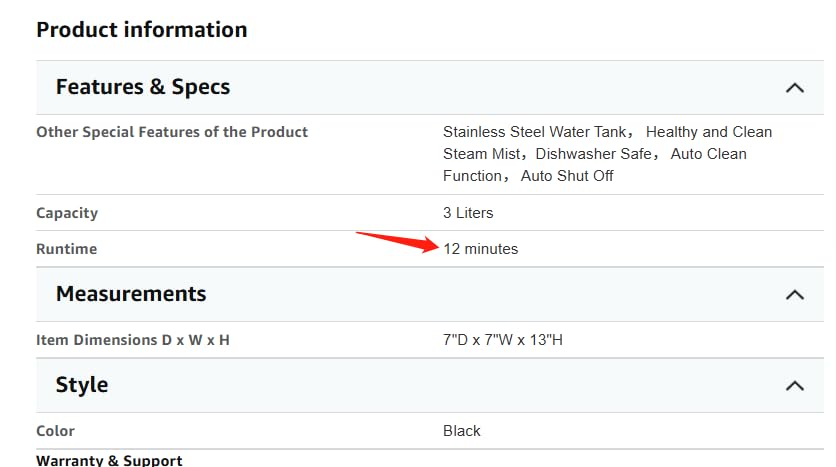Collapse Features & Specs using its chevron

click(795, 88)
